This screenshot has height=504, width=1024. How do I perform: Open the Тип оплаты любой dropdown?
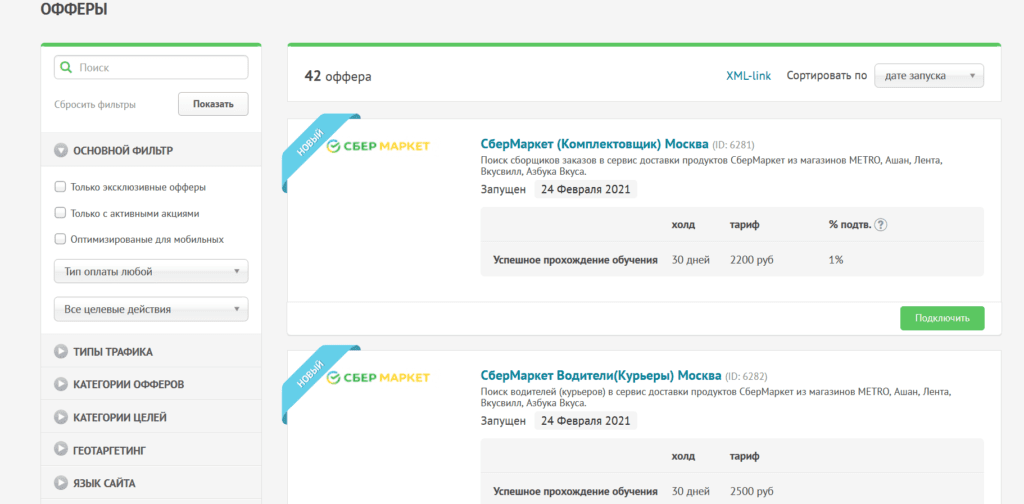click(151, 272)
